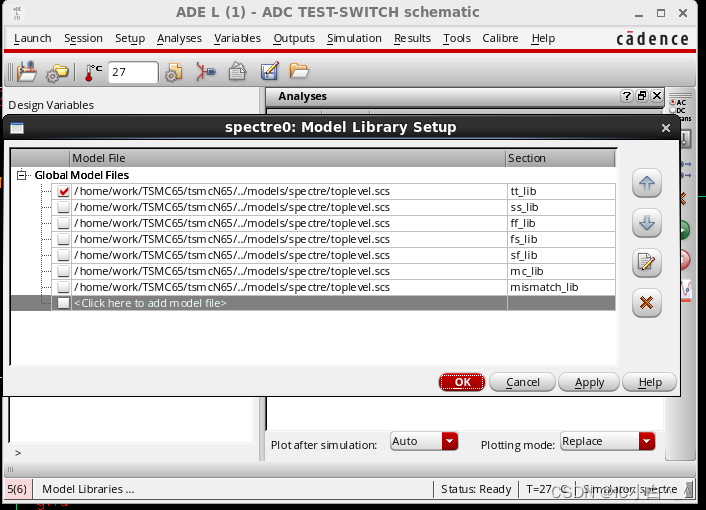
Task: Open Plot after simulation Auto dropdown
Action: click(449, 441)
